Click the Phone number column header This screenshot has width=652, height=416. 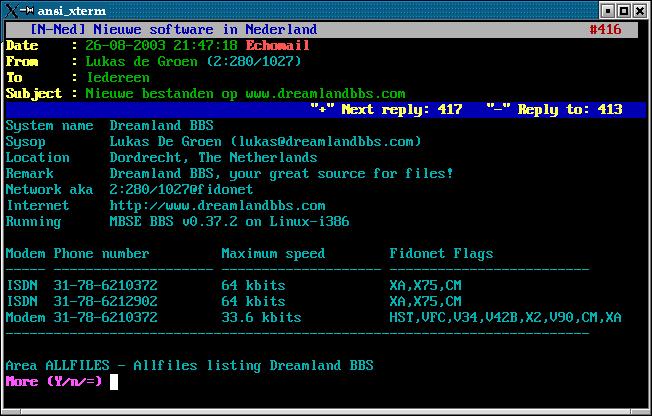click(x=101, y=254)
